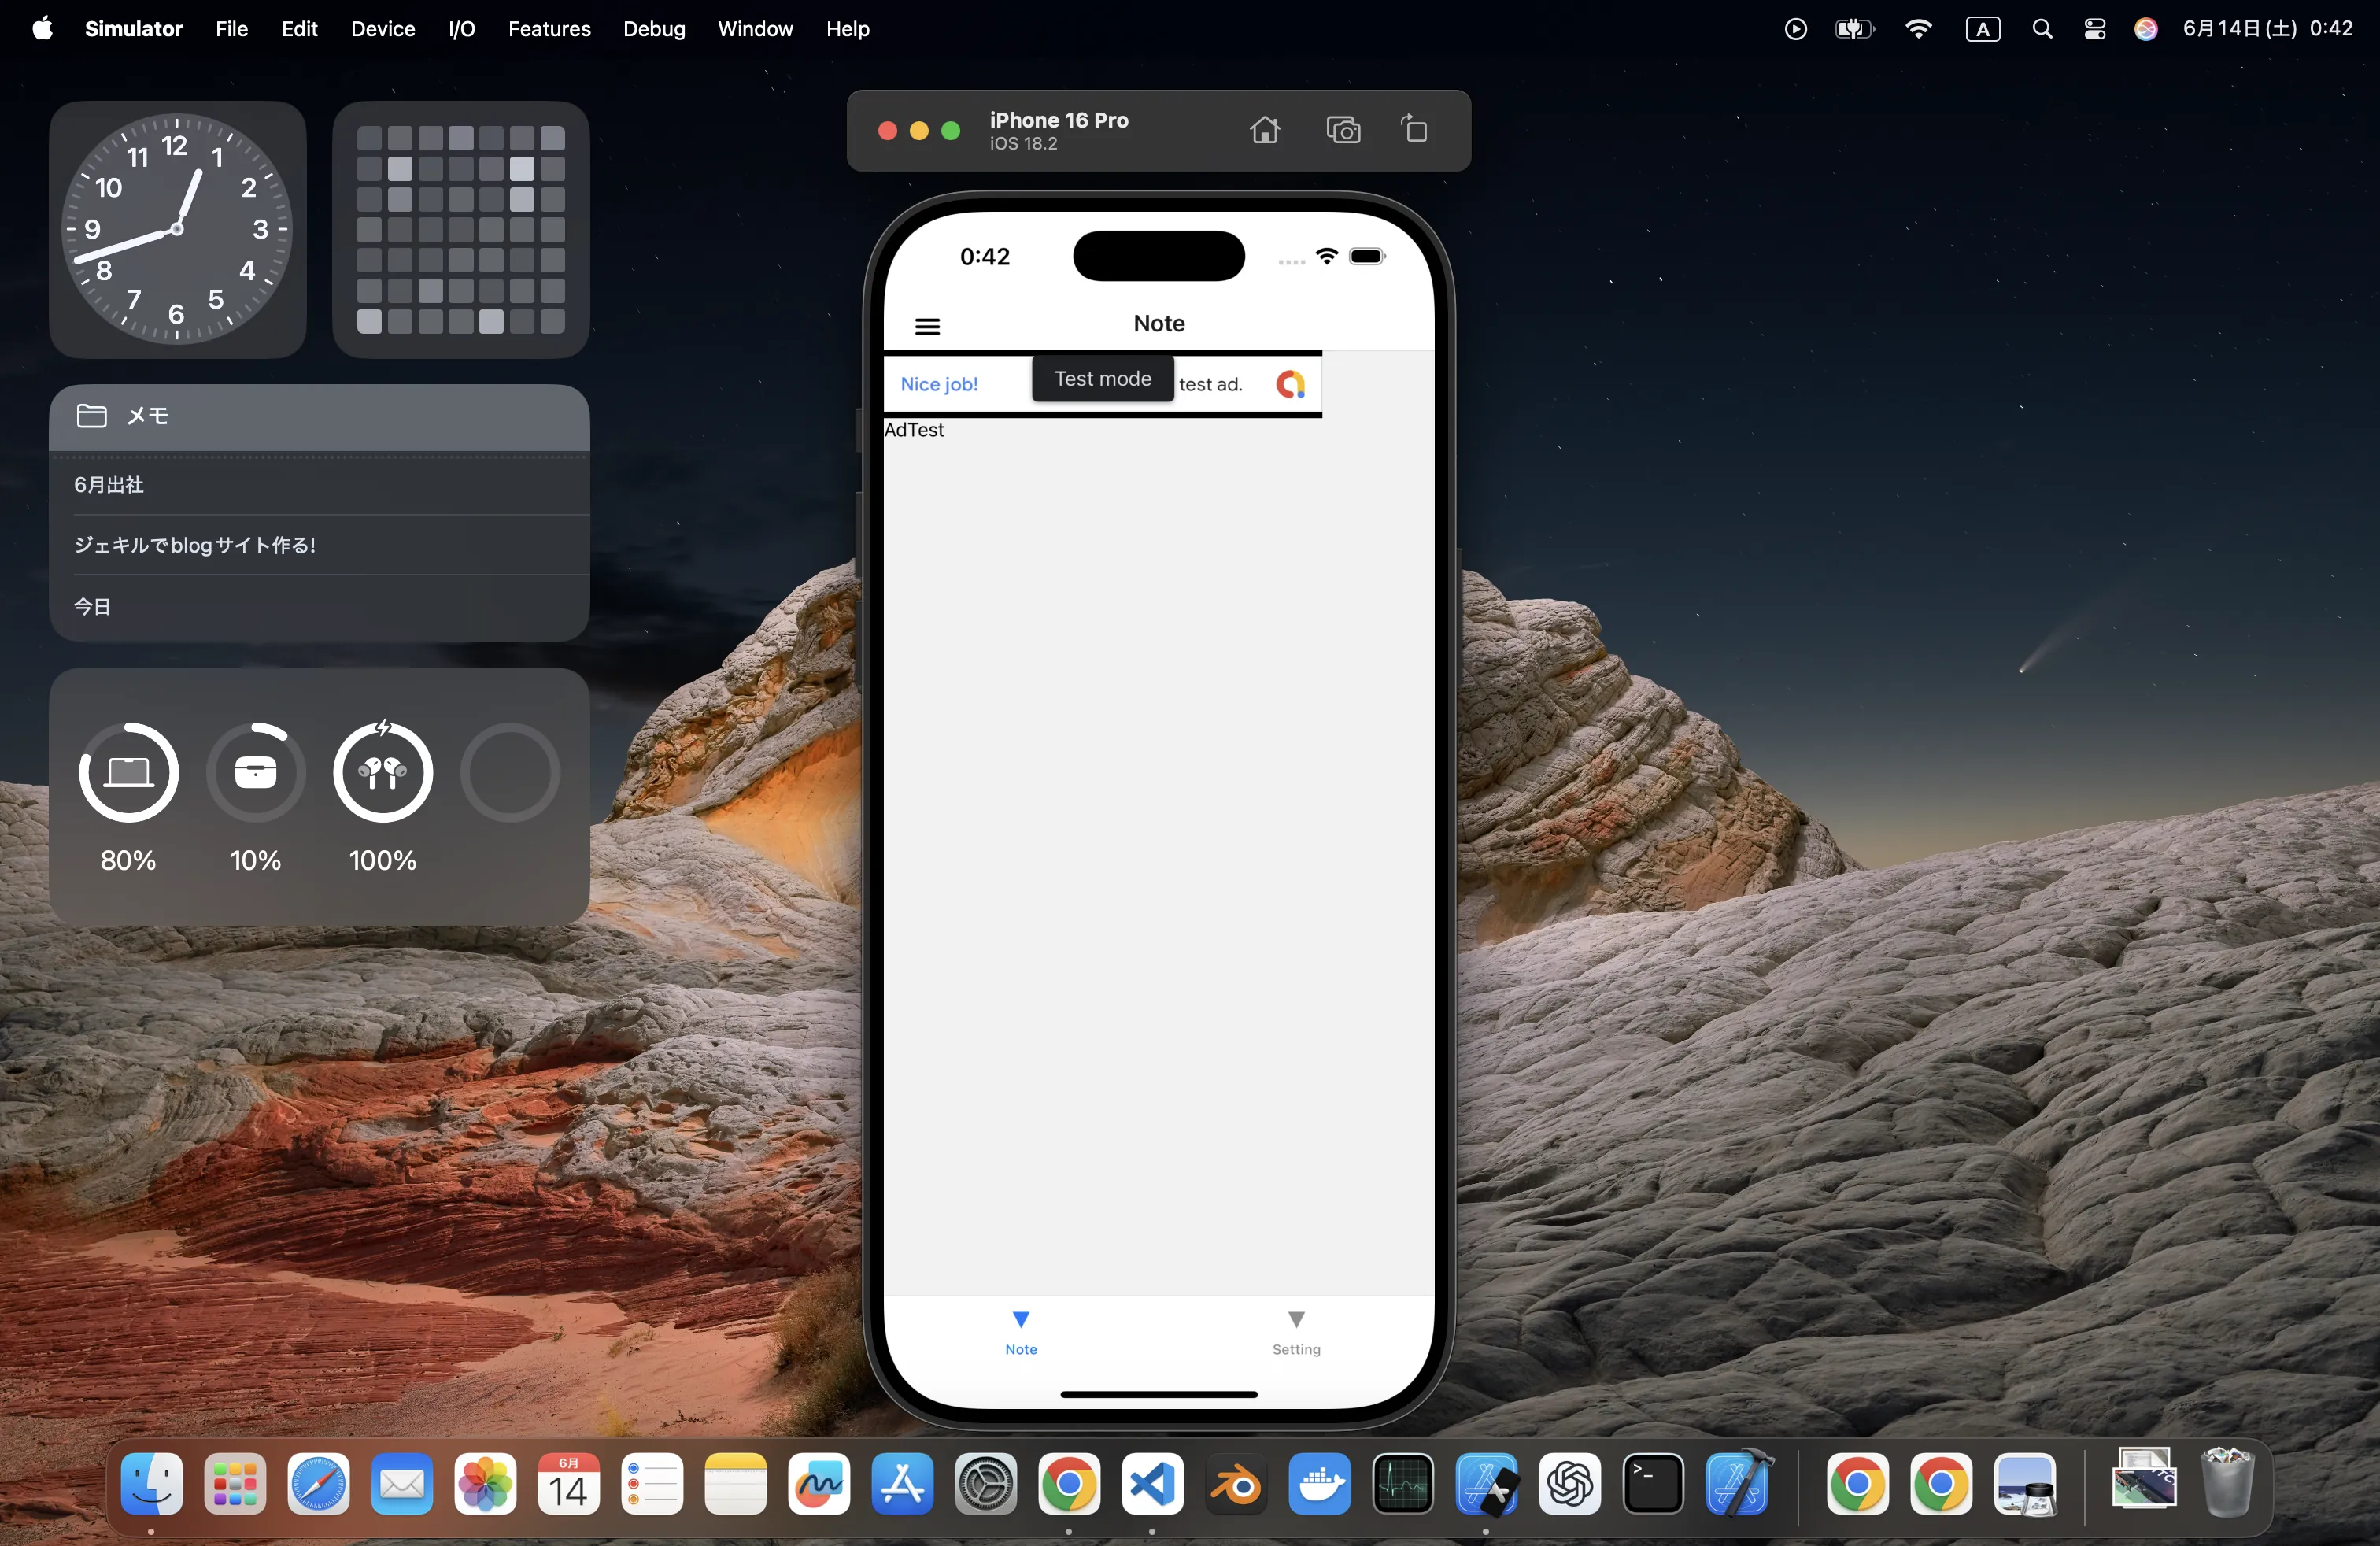Open Visual Studio Code from the dock
The width and height of the screenshot is (2380, 1546).
pyautogui.click(x=1152, y=1484)
